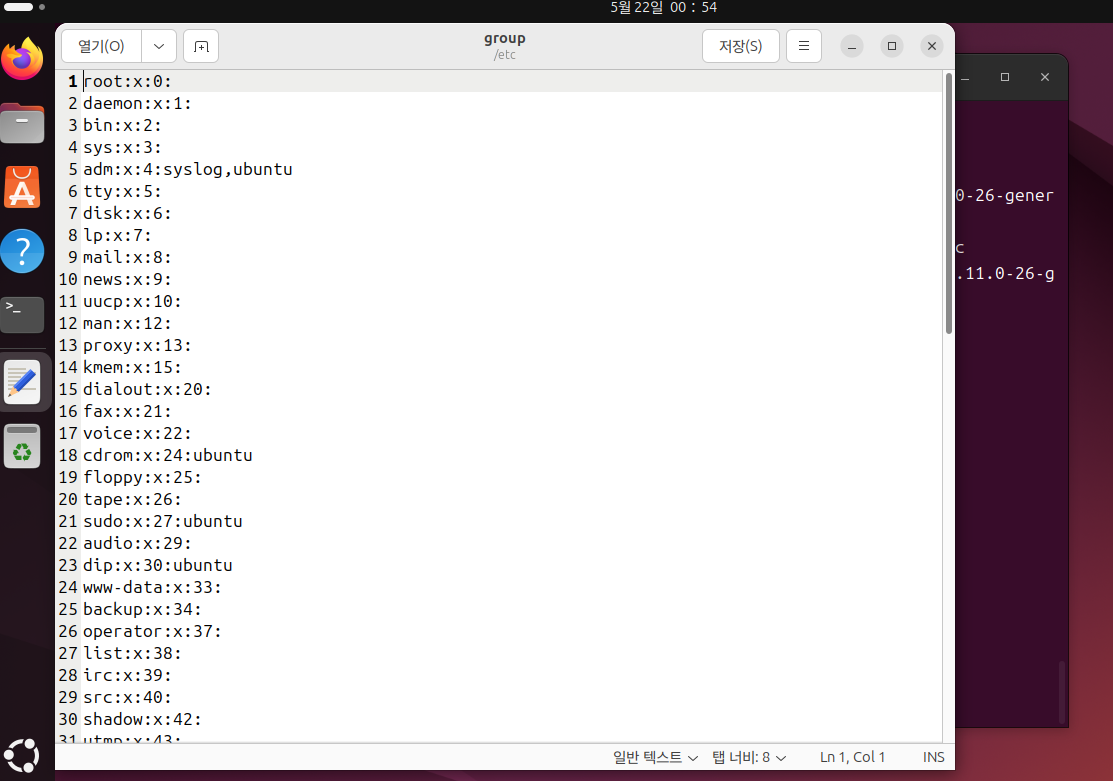Click the cdrom:x:24:ubuntu line

click(168, 456)
